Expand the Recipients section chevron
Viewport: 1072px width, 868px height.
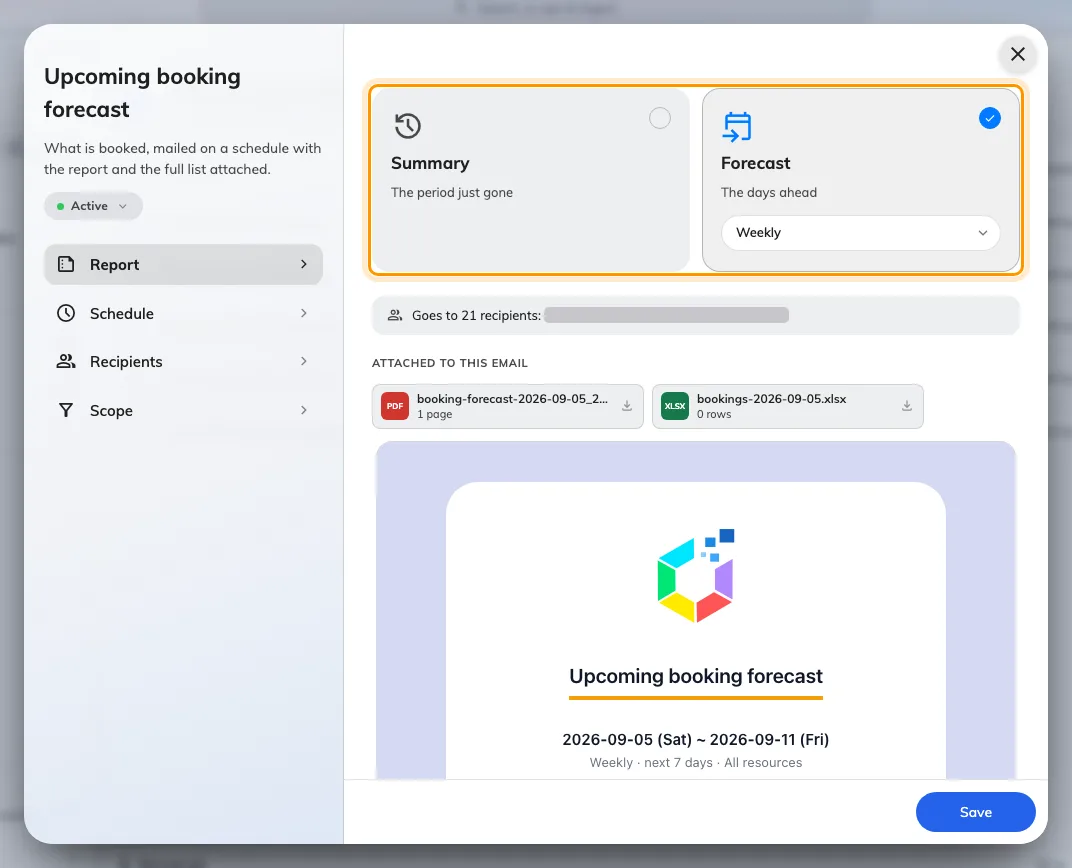[304, 362]
